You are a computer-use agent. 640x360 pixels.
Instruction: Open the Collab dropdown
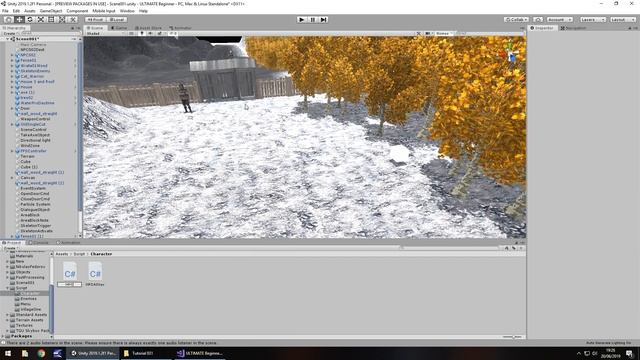(516, 20)
